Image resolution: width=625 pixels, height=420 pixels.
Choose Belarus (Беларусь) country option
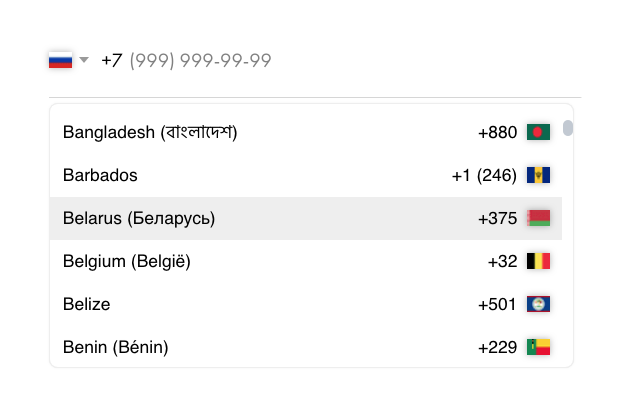coord(139,218)
